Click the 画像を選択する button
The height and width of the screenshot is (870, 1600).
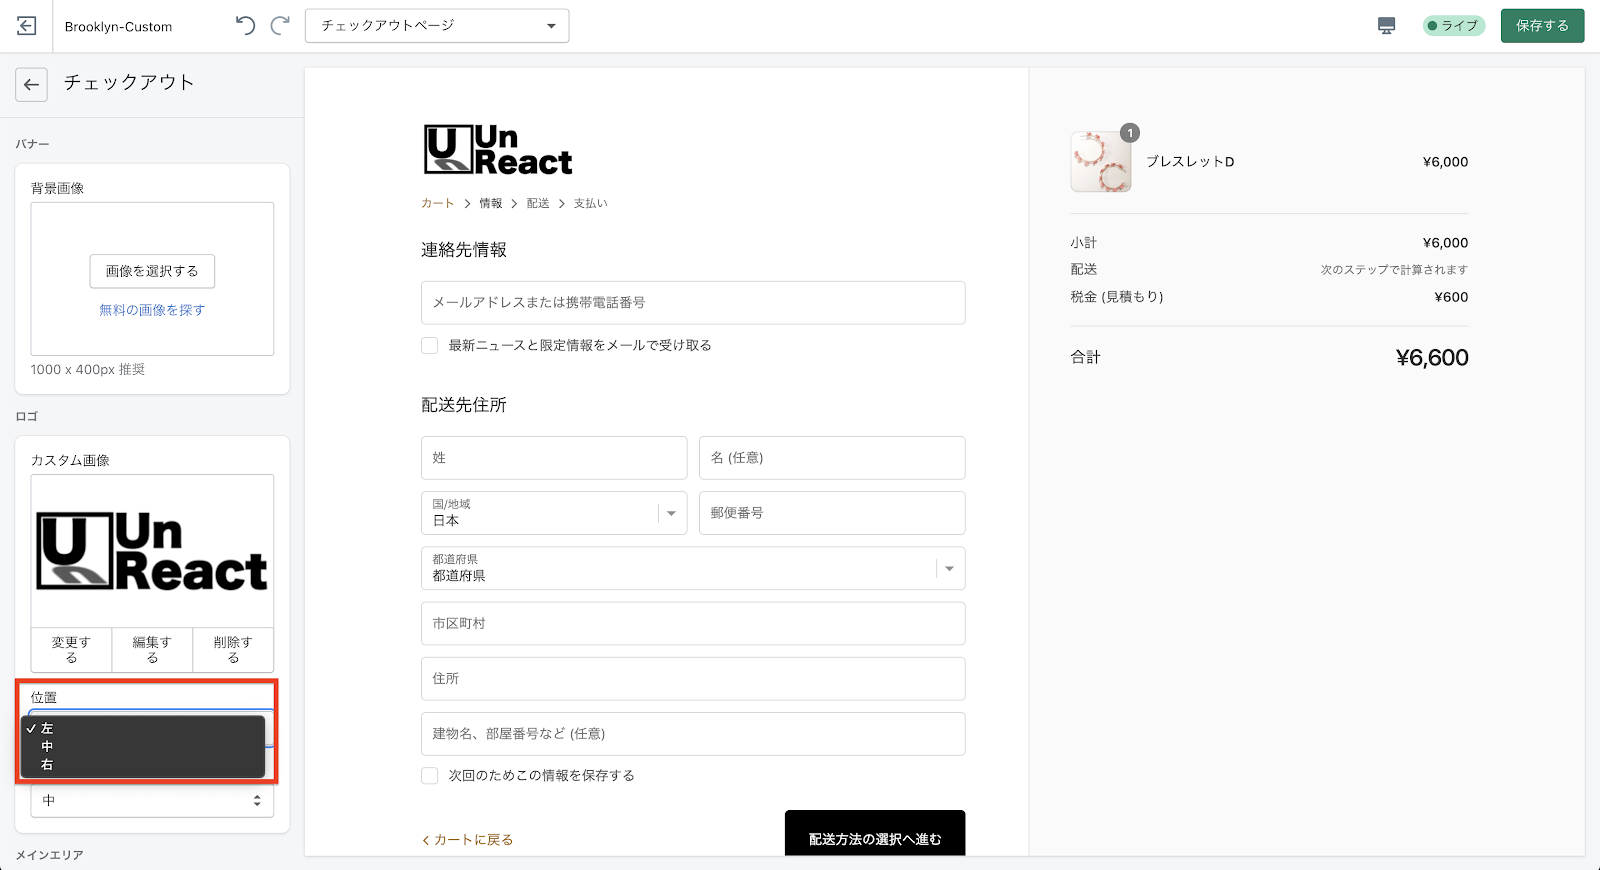point(152,271)
